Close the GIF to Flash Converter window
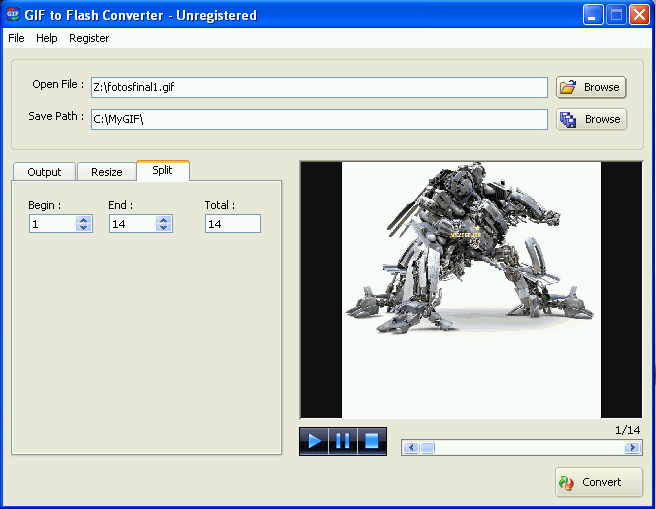656x509 pixels. click(x=640, y=15)
